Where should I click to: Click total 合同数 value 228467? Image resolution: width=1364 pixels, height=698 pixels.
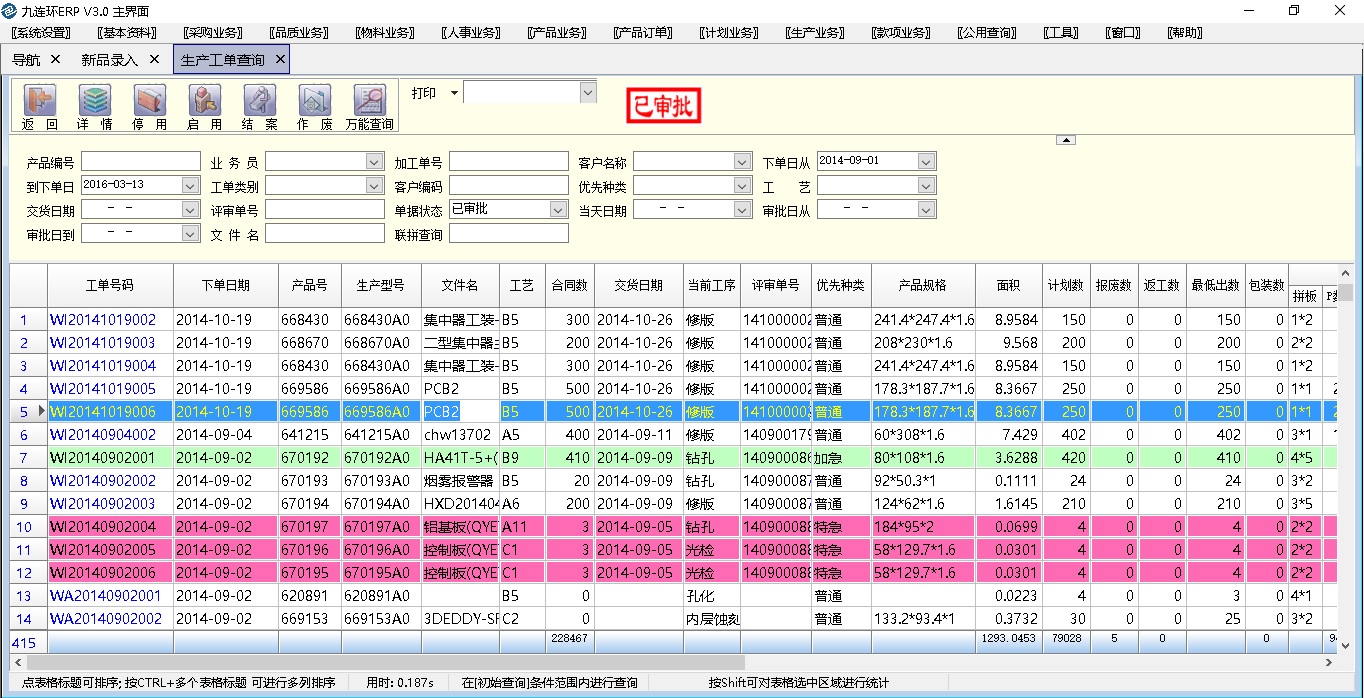point(568,637)
